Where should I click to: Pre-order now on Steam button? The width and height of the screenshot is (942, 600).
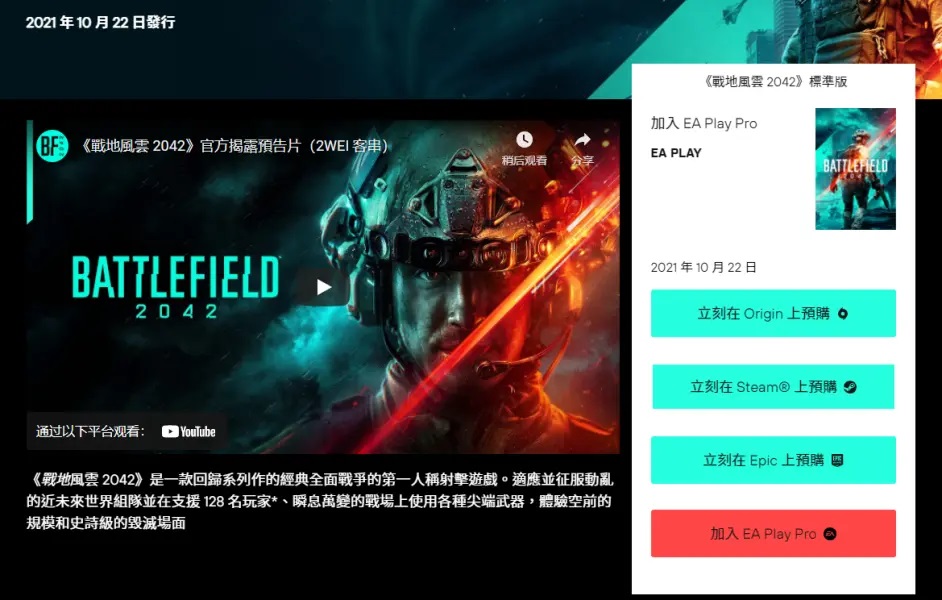[773, 387]
